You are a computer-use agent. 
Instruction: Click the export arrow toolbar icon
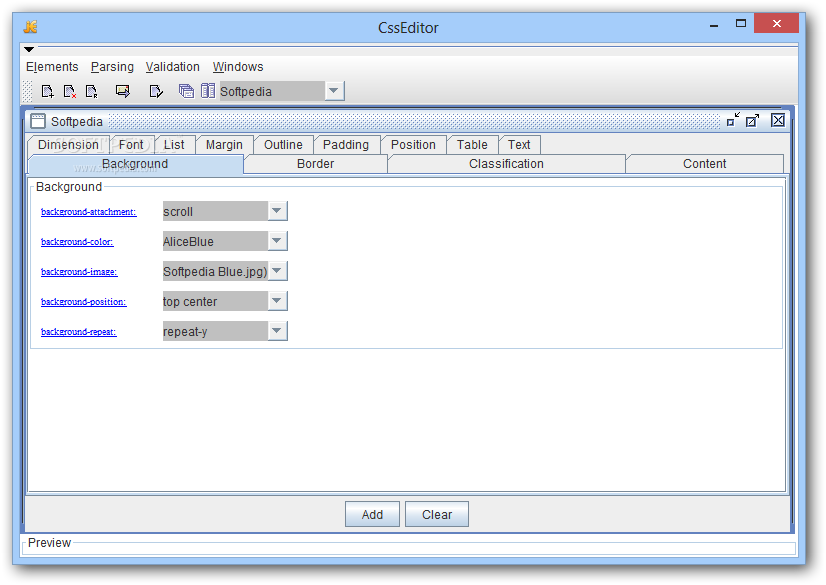click(123, 92)
